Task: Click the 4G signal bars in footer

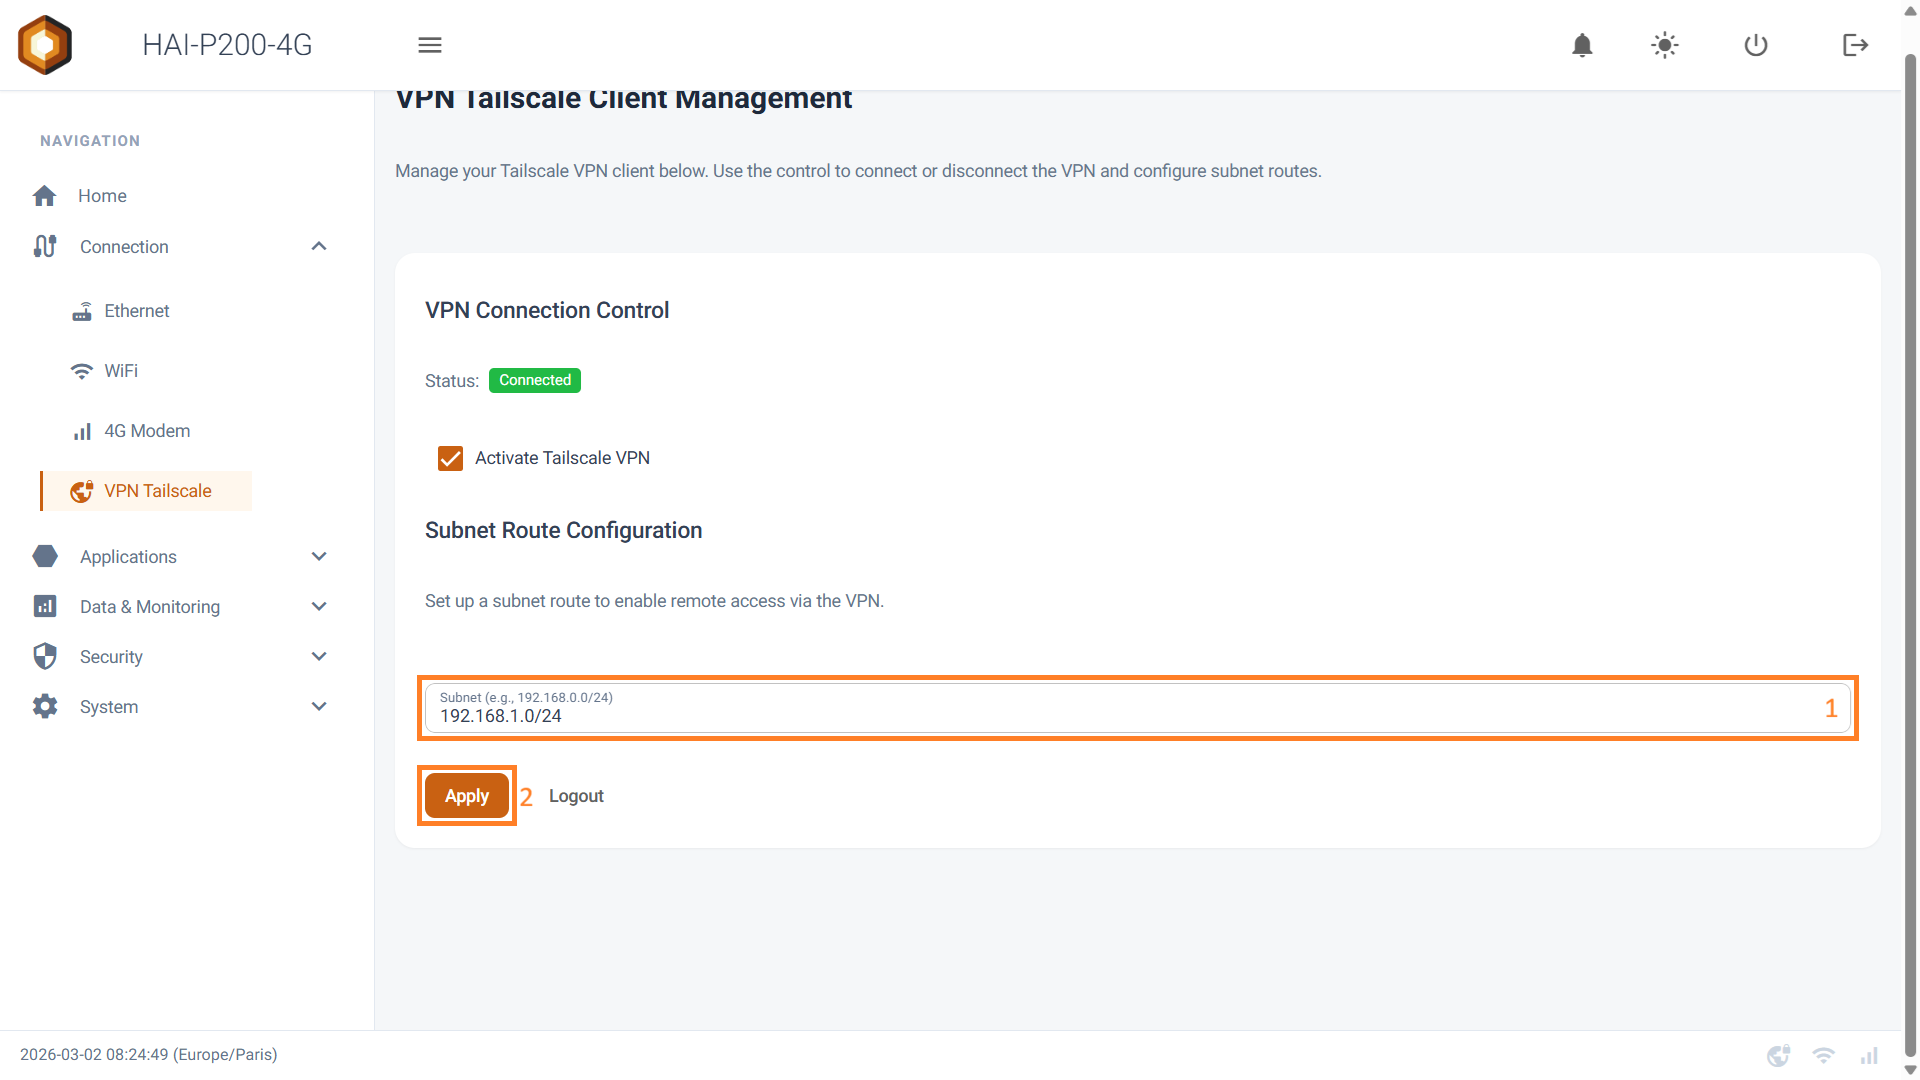Action: tap(1869, 1055)
